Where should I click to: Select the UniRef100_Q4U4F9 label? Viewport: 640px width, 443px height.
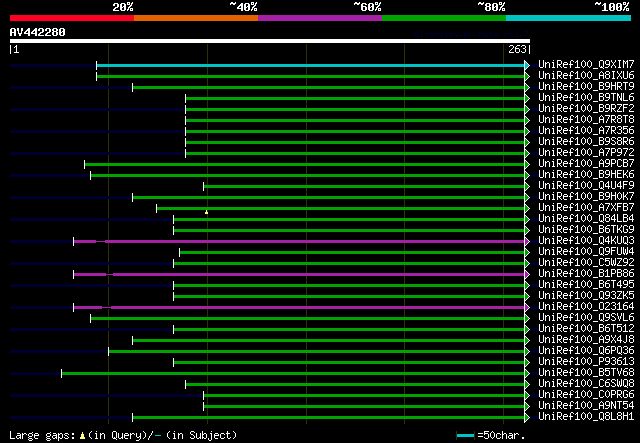586,186
